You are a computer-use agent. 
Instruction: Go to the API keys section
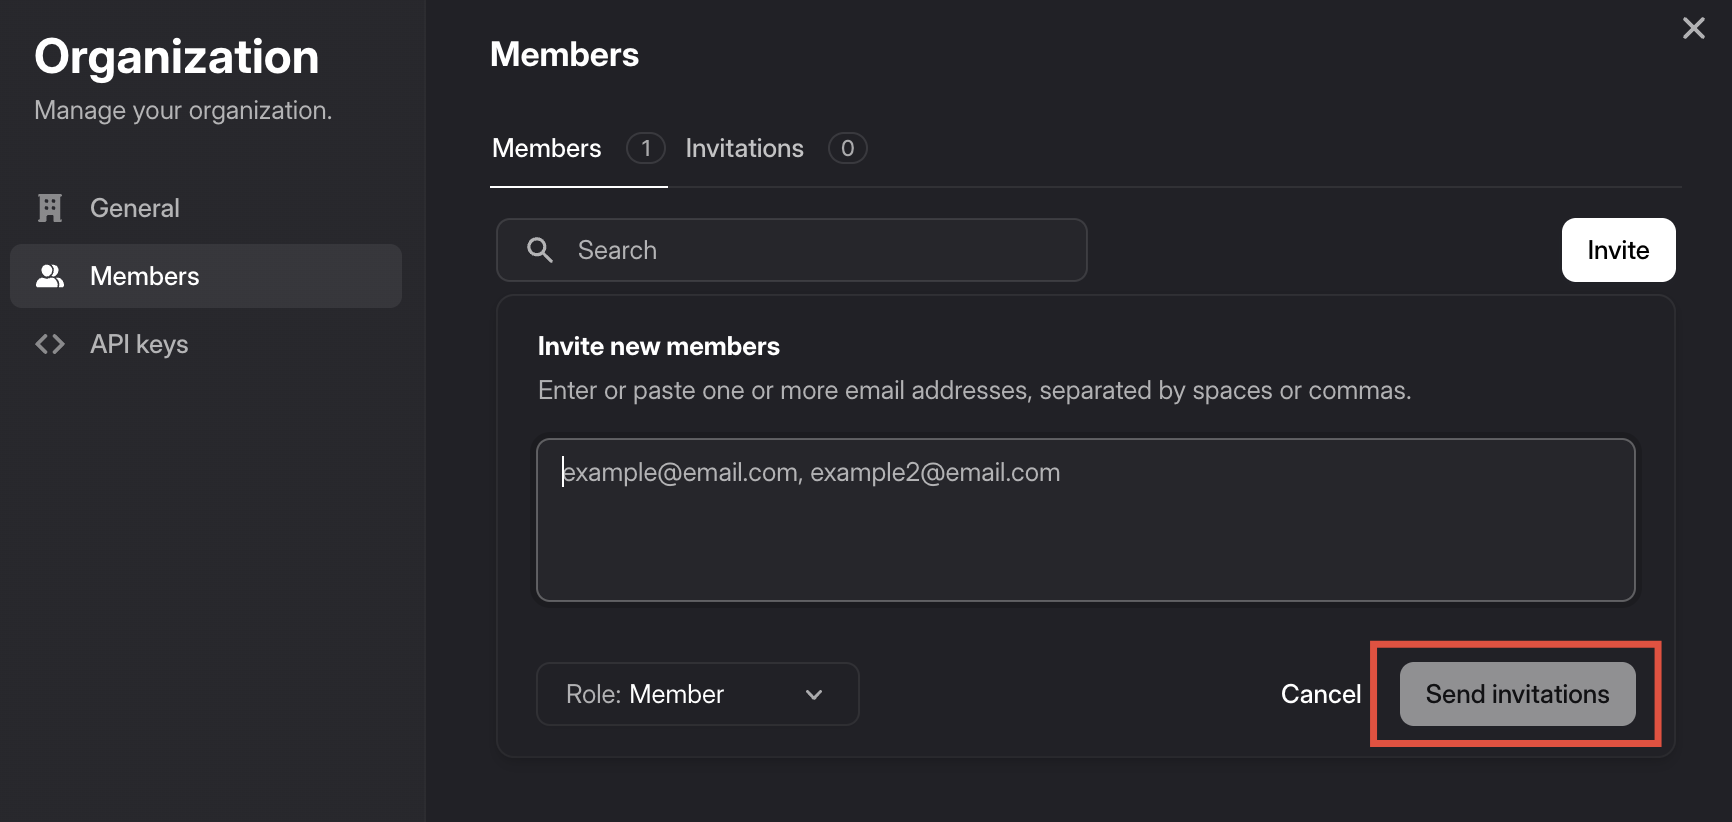point(139,344)
